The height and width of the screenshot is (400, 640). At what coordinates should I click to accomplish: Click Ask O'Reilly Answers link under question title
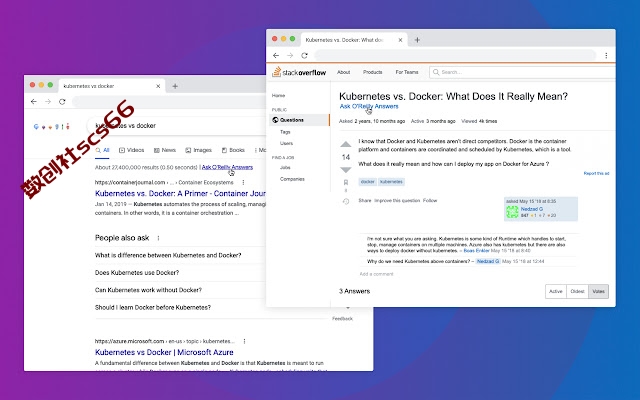[369, 107]
